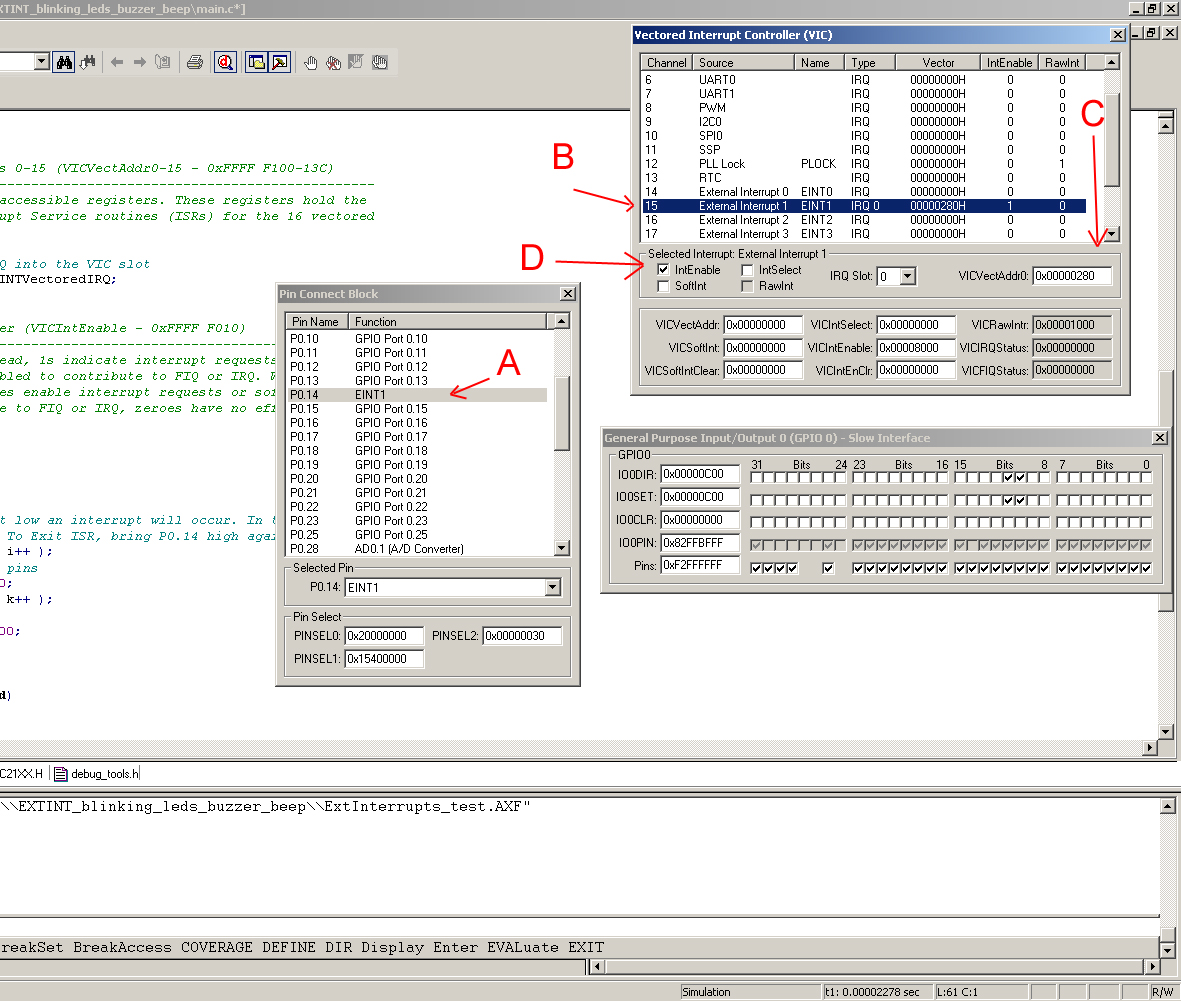This screenshot has width=1181, height=1001.
Task: Check the RawInt checkbox
Action: pos(747,286)
